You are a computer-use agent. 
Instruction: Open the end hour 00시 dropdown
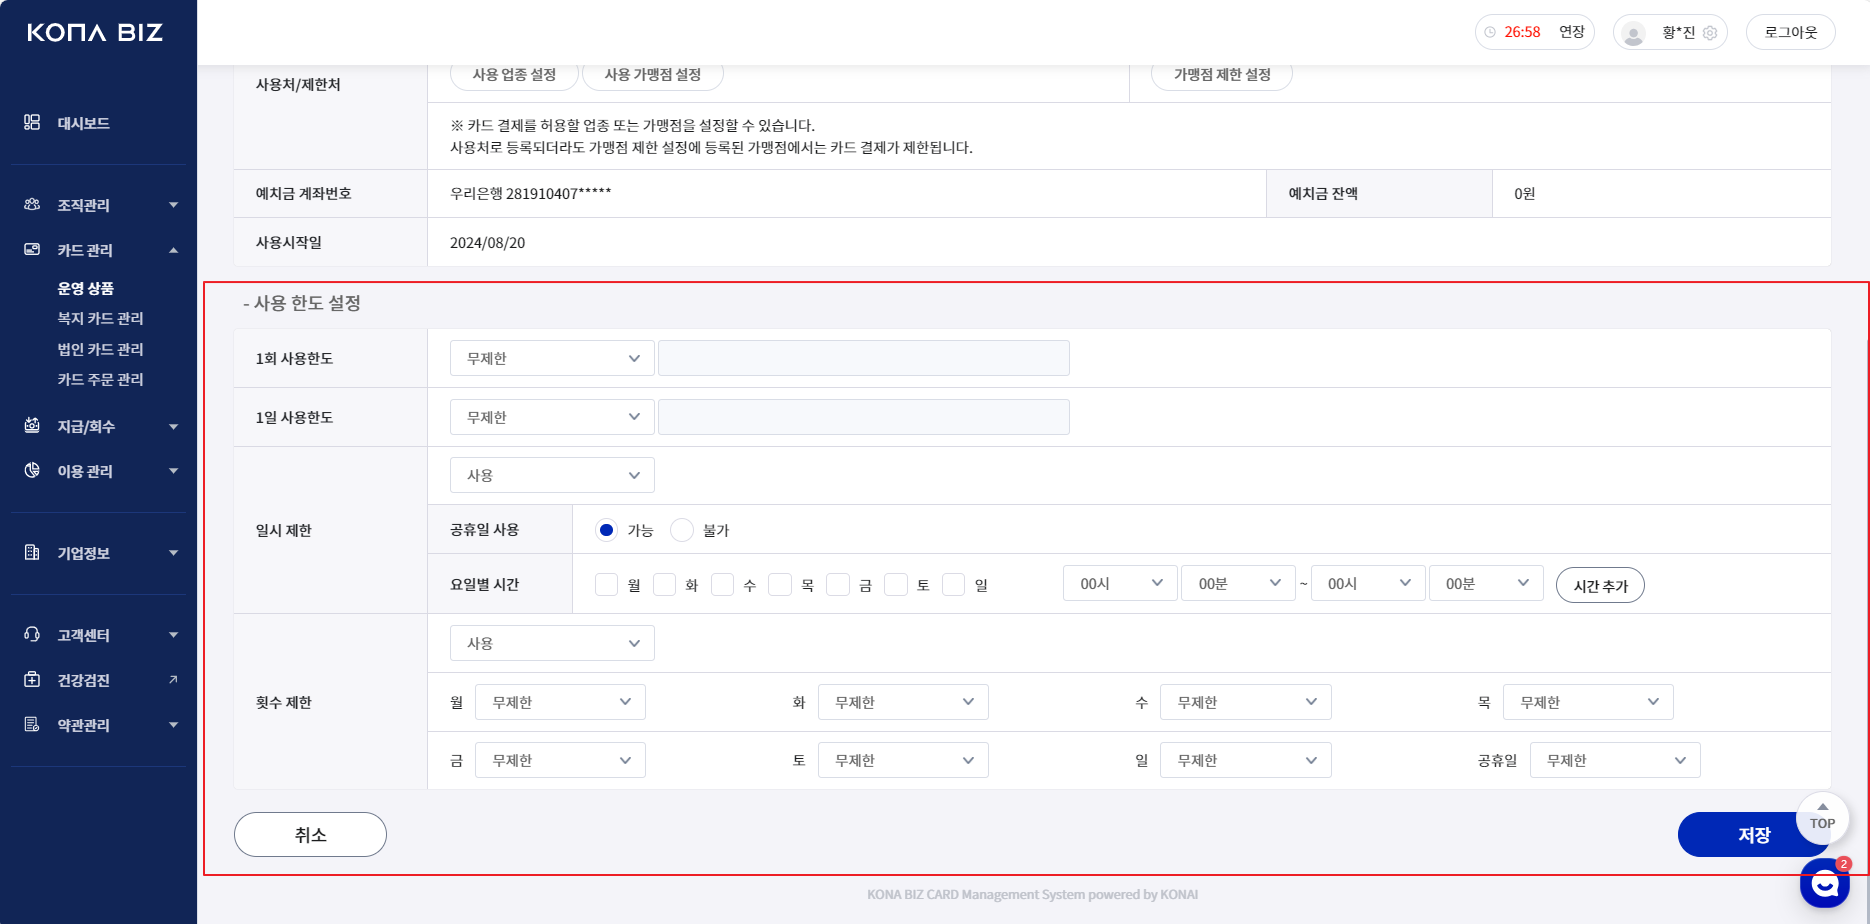[x=1368, y=583]
